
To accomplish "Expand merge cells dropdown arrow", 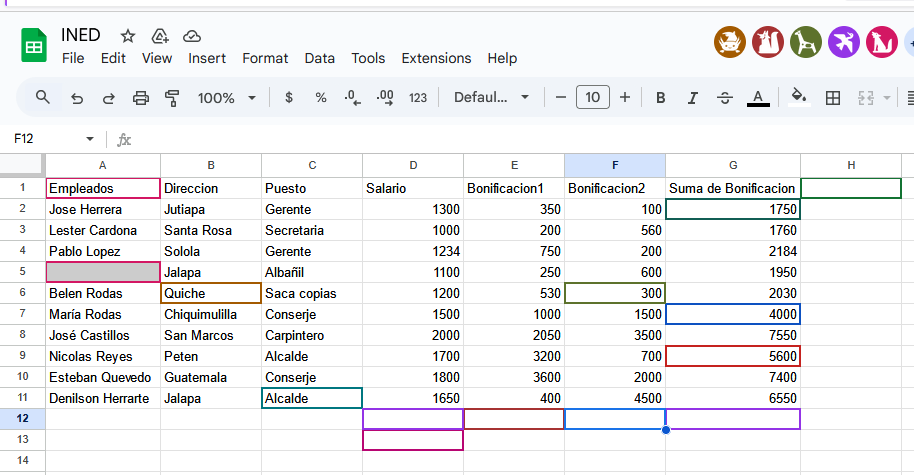I will click(887, 98).
